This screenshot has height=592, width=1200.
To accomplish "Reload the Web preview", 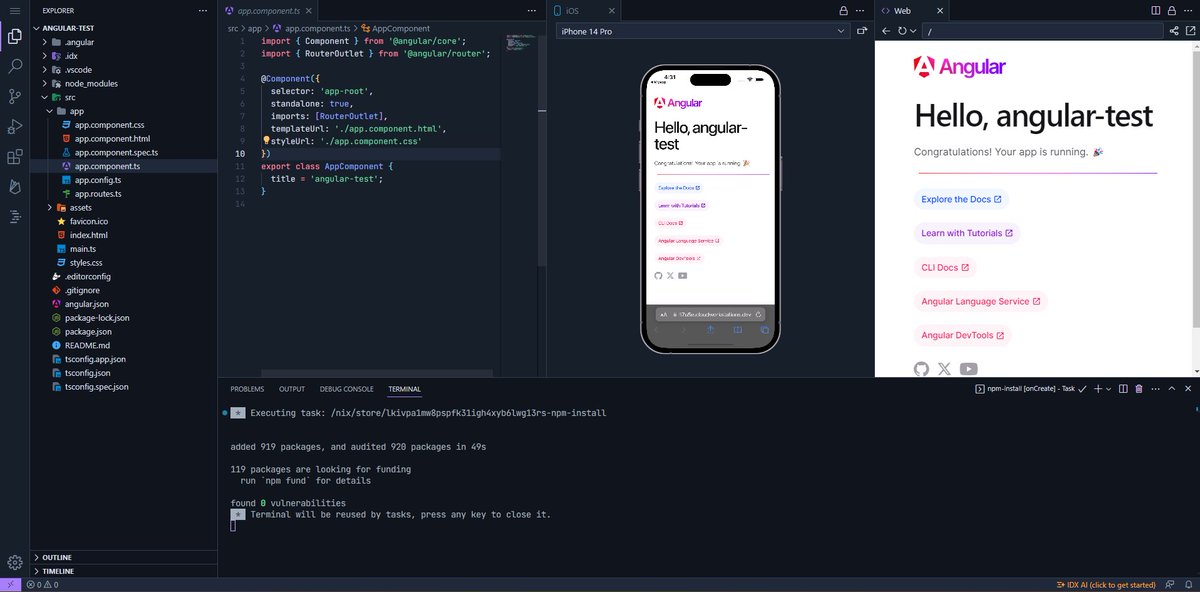I will [902, 31].
